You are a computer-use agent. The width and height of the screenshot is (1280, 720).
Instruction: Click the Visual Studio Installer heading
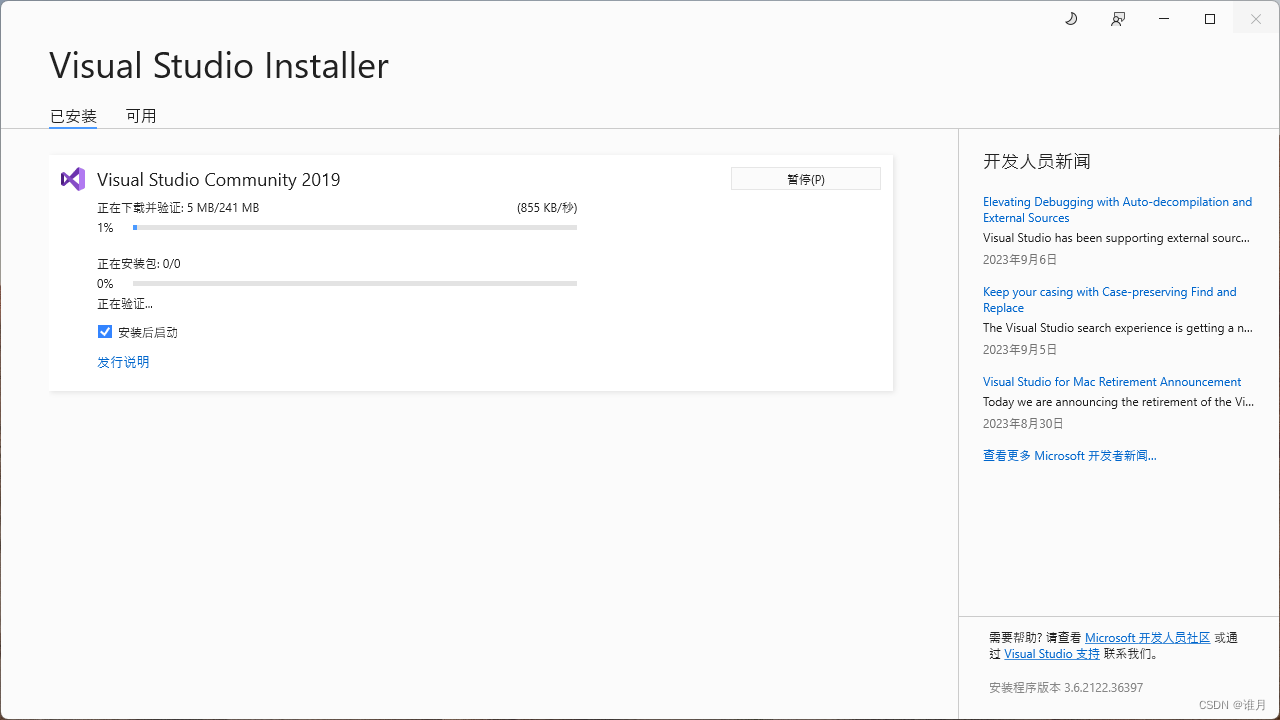point(219,66)
